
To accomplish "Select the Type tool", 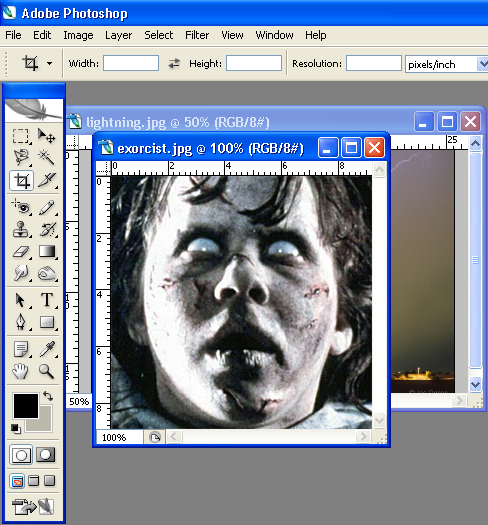I will coord(47,300).
